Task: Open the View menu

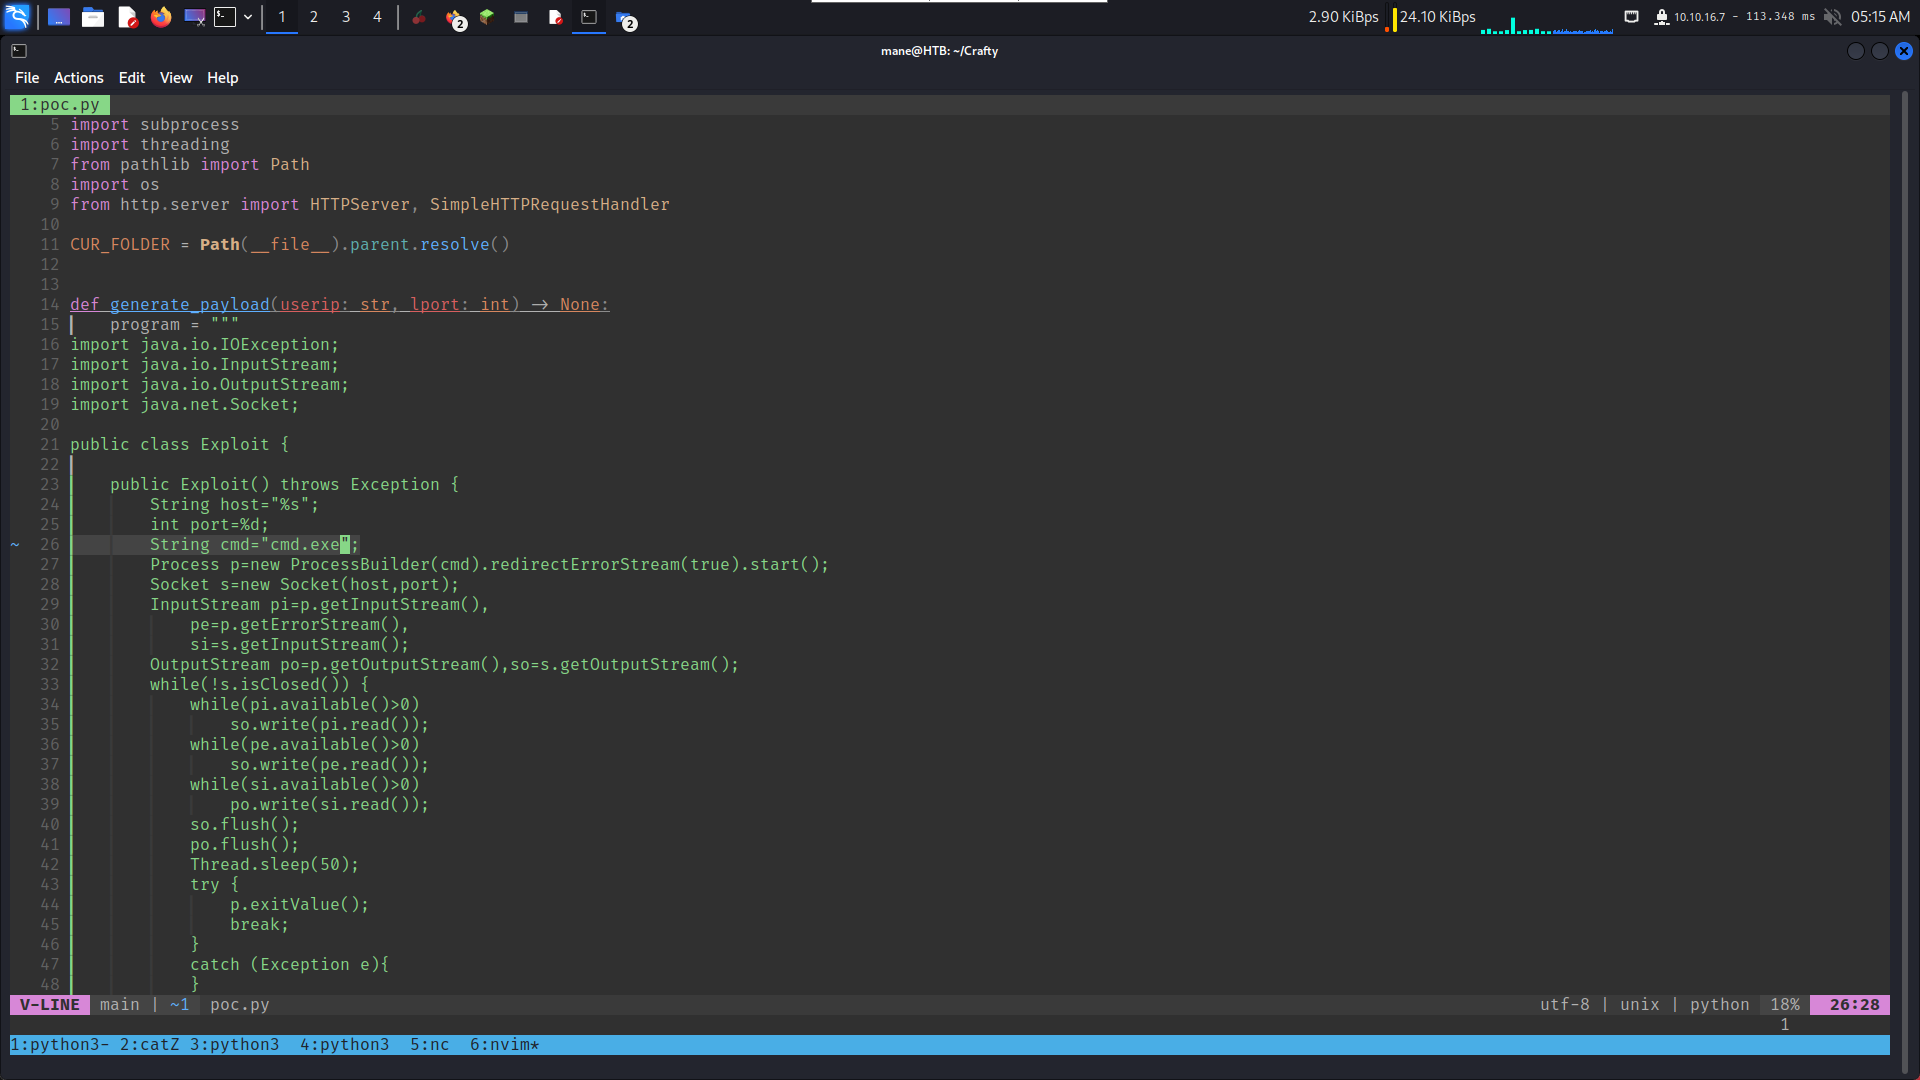Action: point(176,78)
